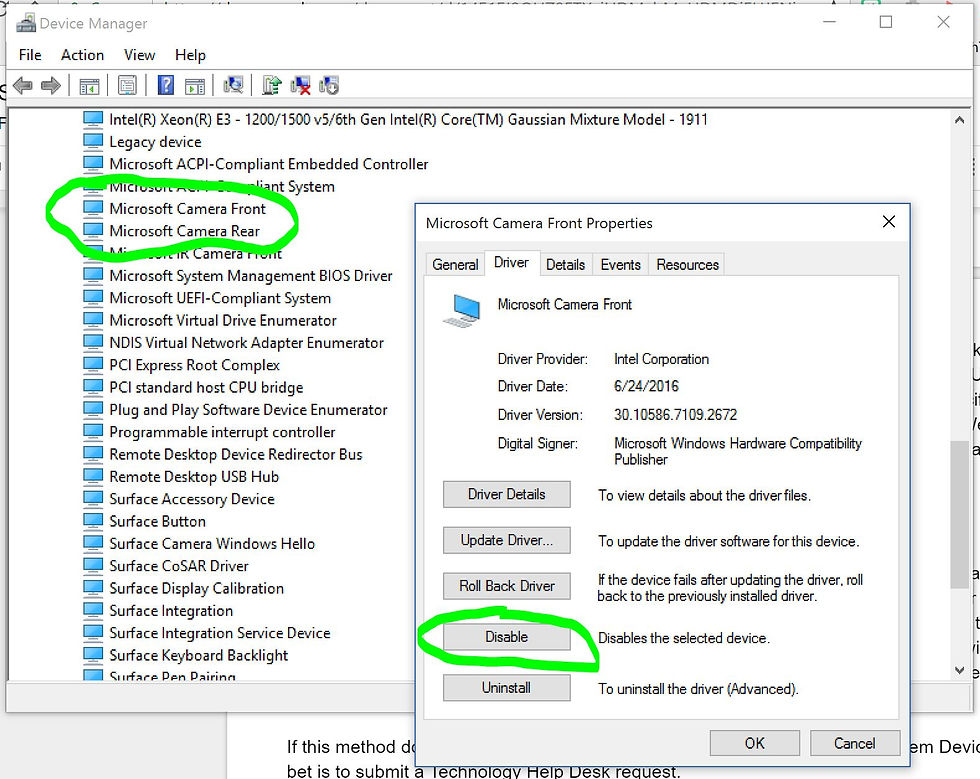980x779 pixels.
Task: Click the Back arrow toolbar icon
Action: tap(22, 85)
